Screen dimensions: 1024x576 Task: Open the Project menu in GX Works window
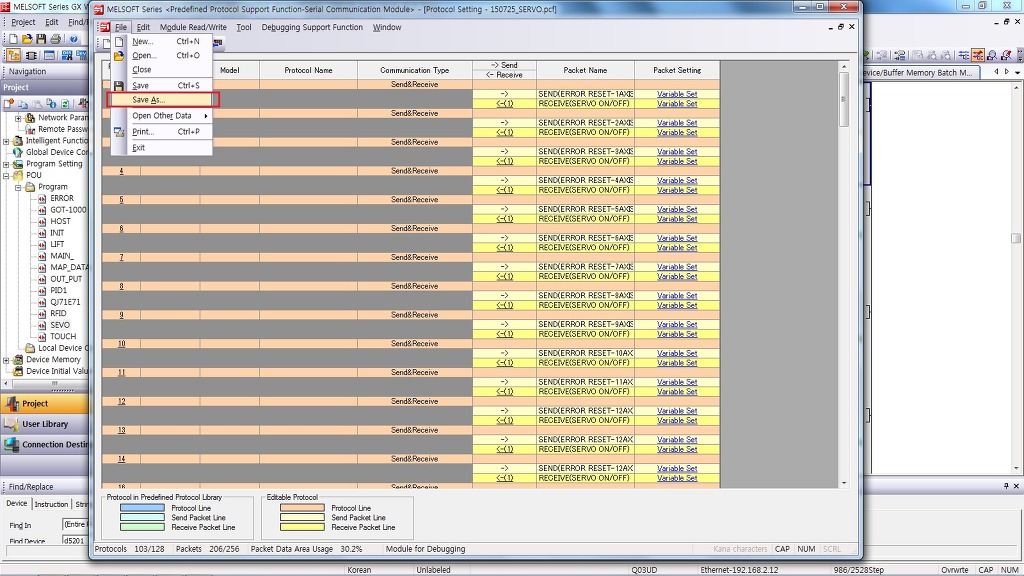(23, 22)
